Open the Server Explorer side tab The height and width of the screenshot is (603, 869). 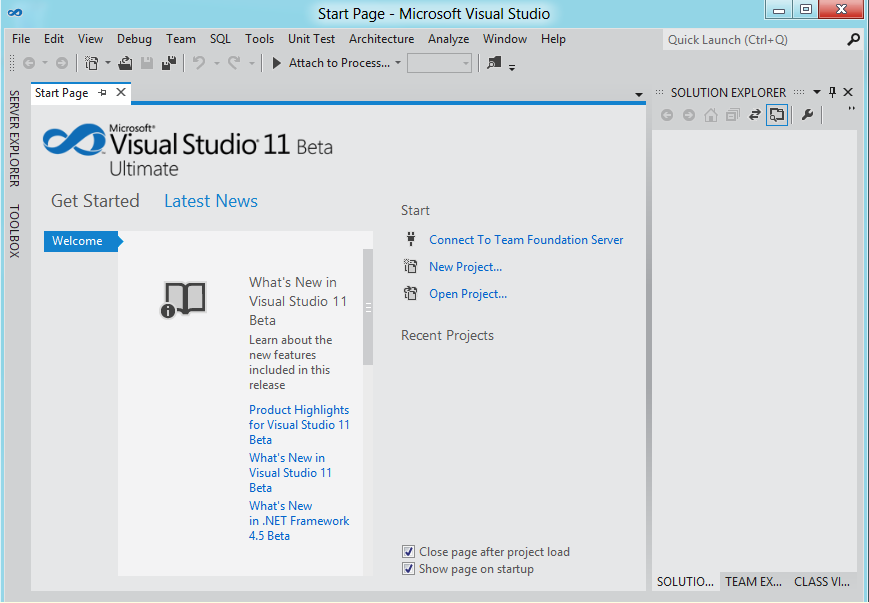14,139
